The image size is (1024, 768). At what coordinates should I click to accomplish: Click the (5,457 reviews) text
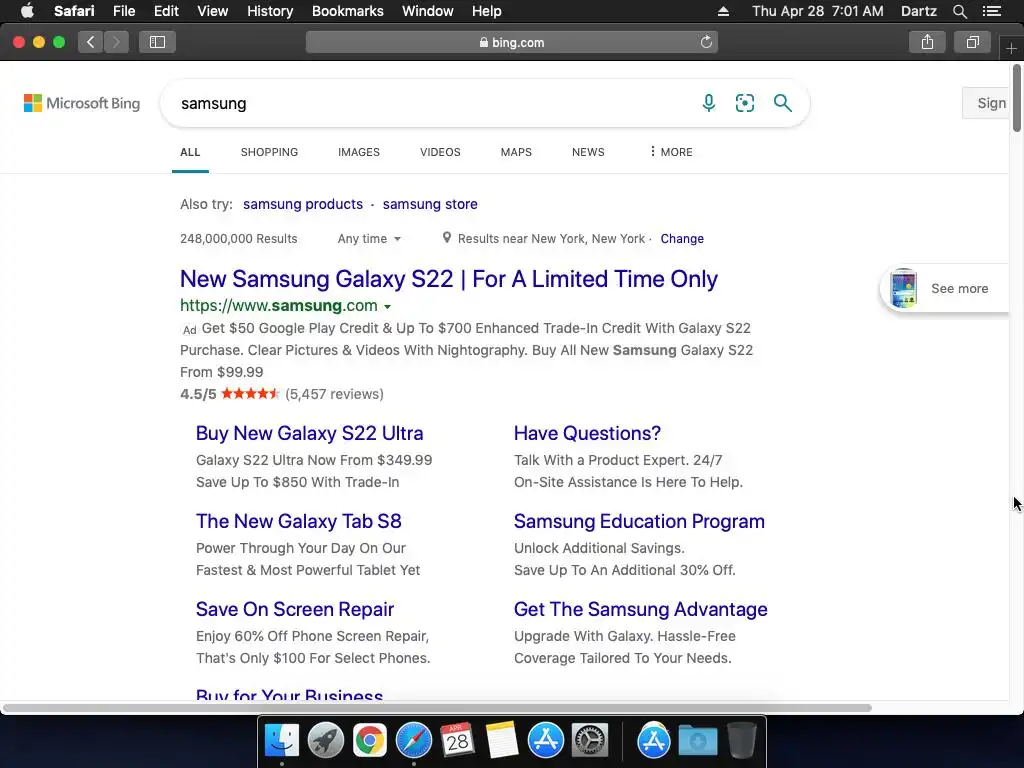coord(334,394)
